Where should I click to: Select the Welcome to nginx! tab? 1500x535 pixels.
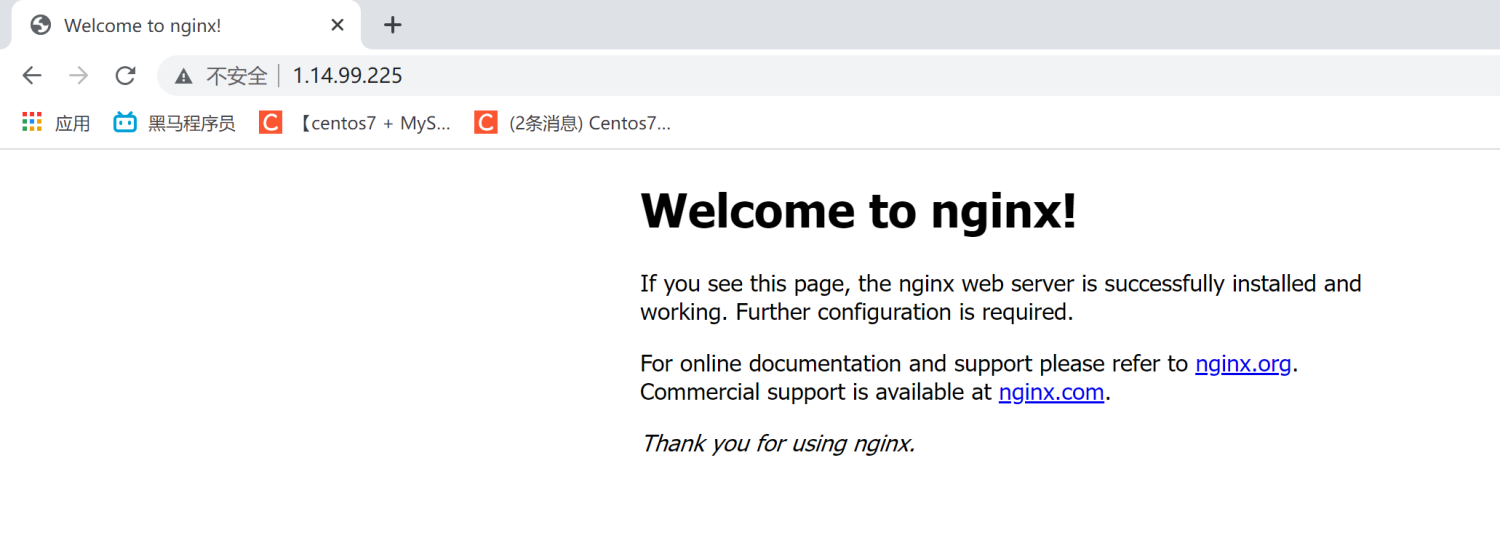click(x=186, y=25)
